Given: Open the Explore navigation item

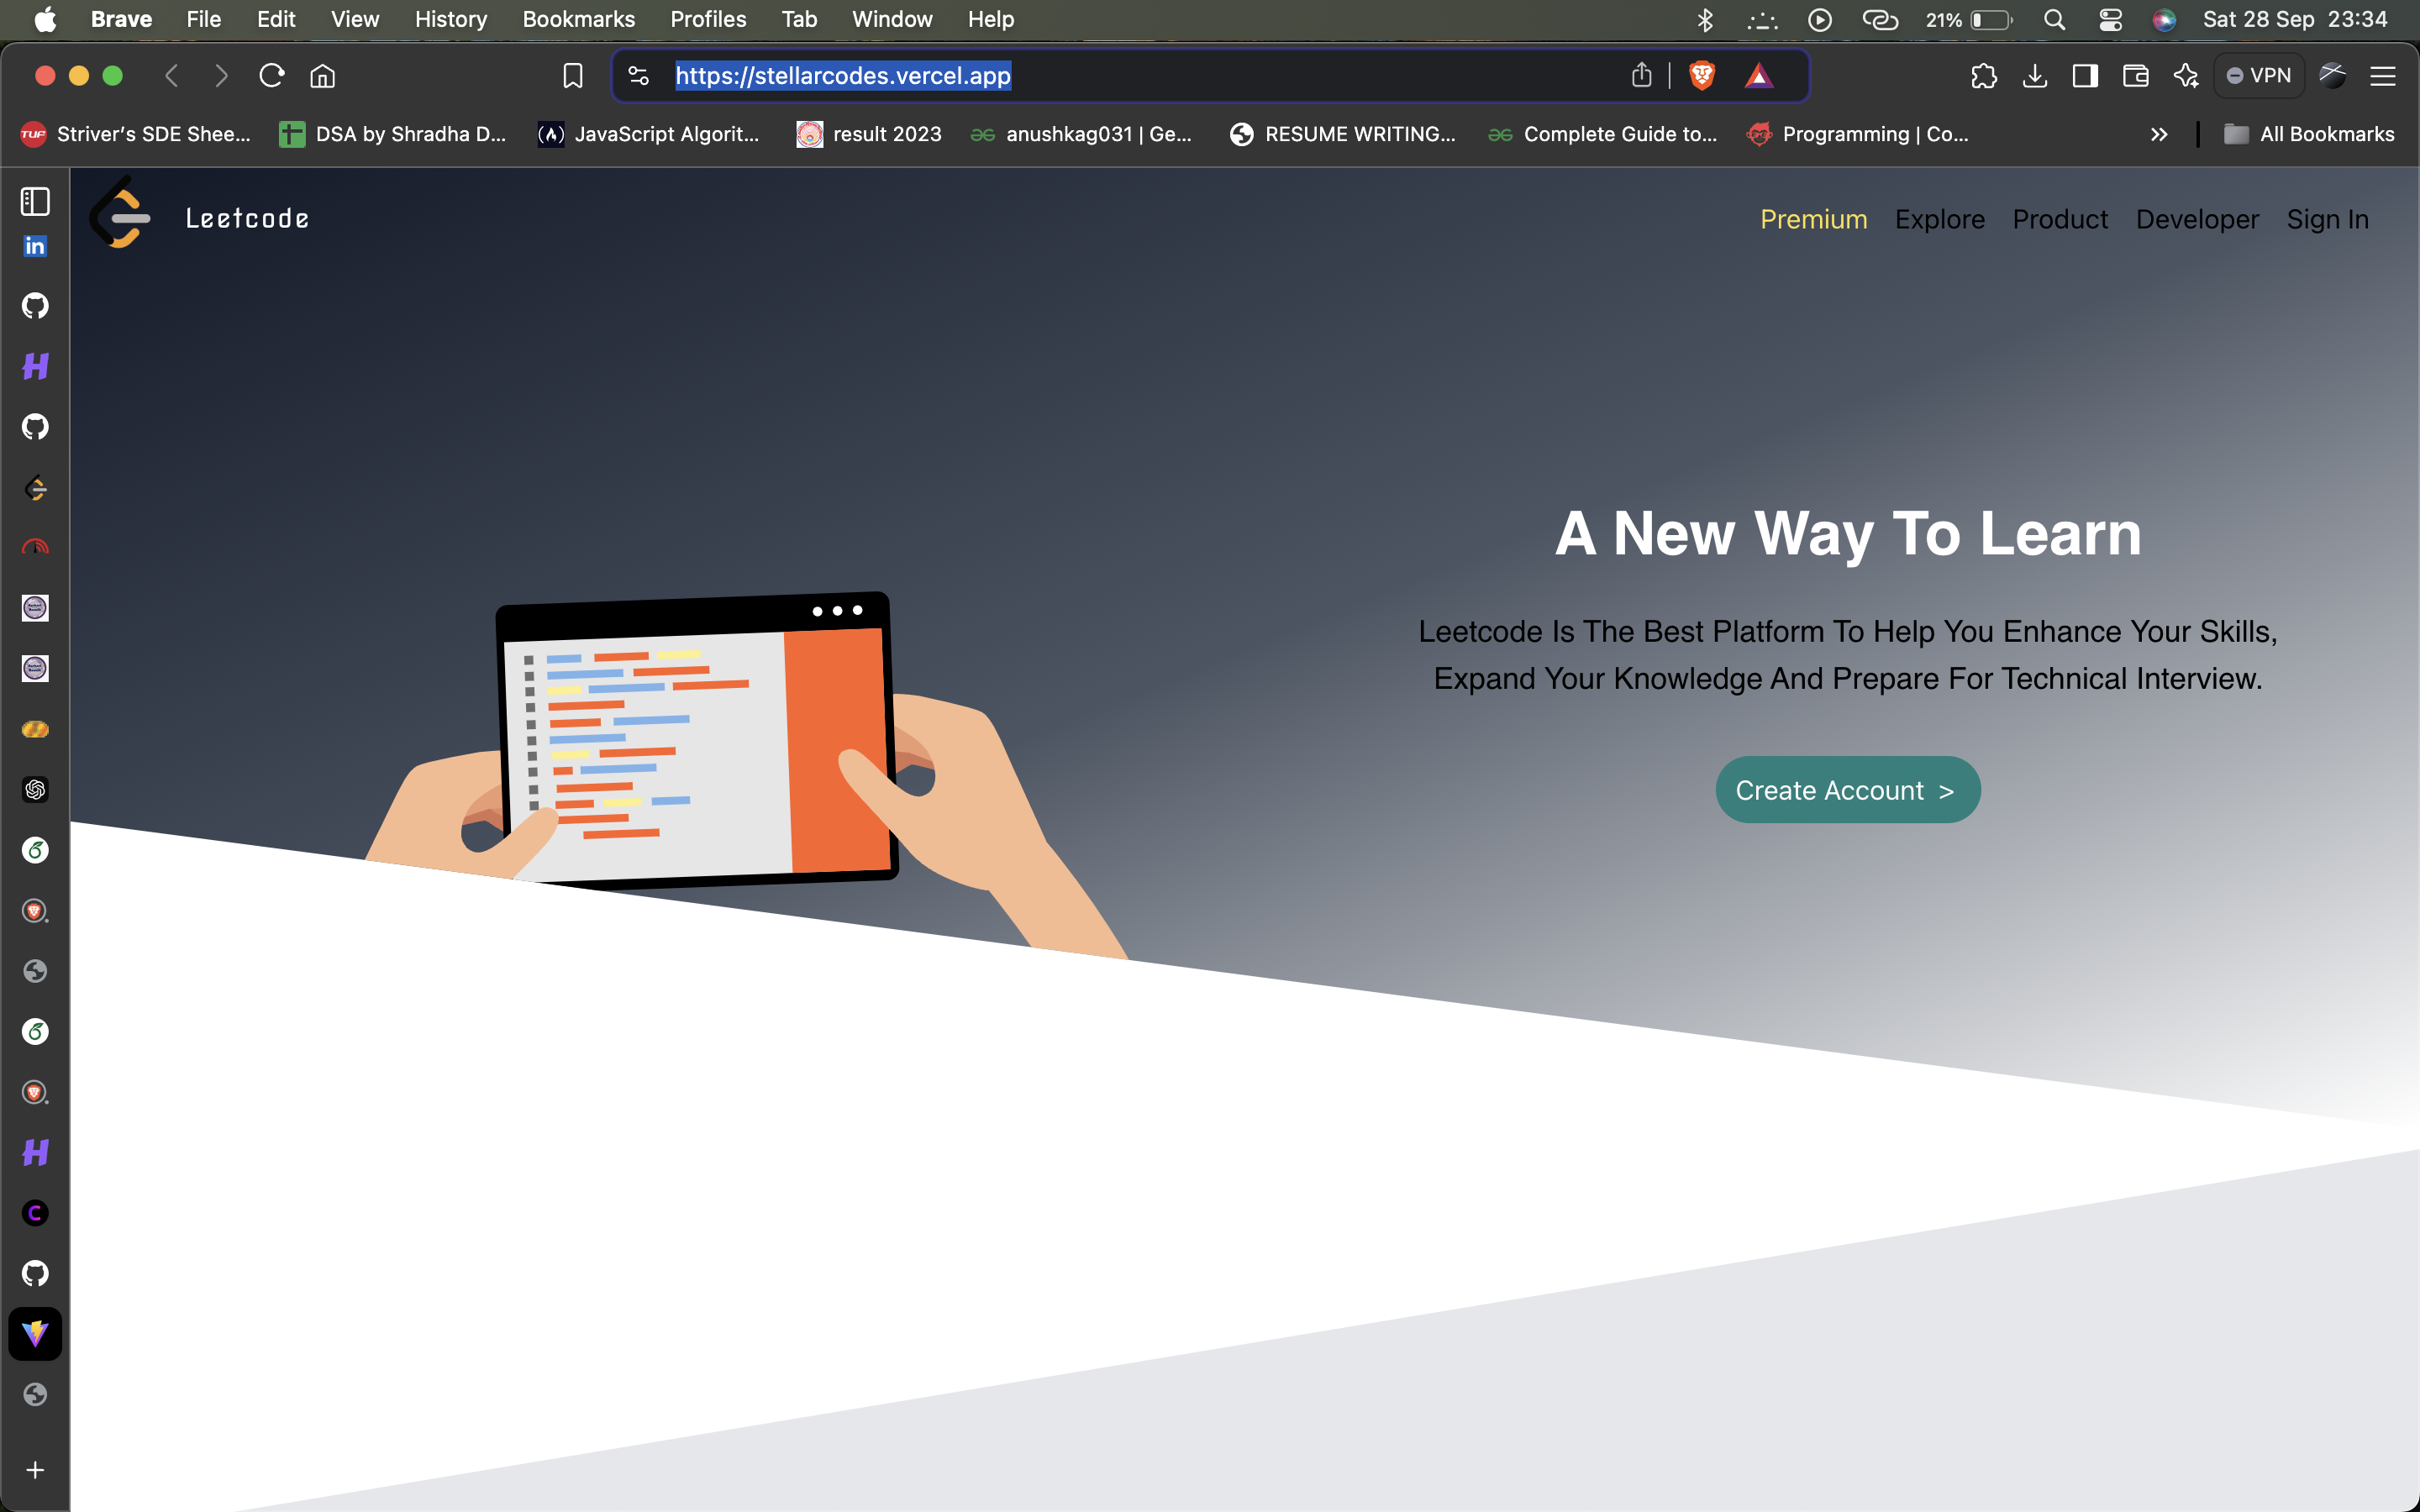Looking at the screenshot, I should (1939, 219).
